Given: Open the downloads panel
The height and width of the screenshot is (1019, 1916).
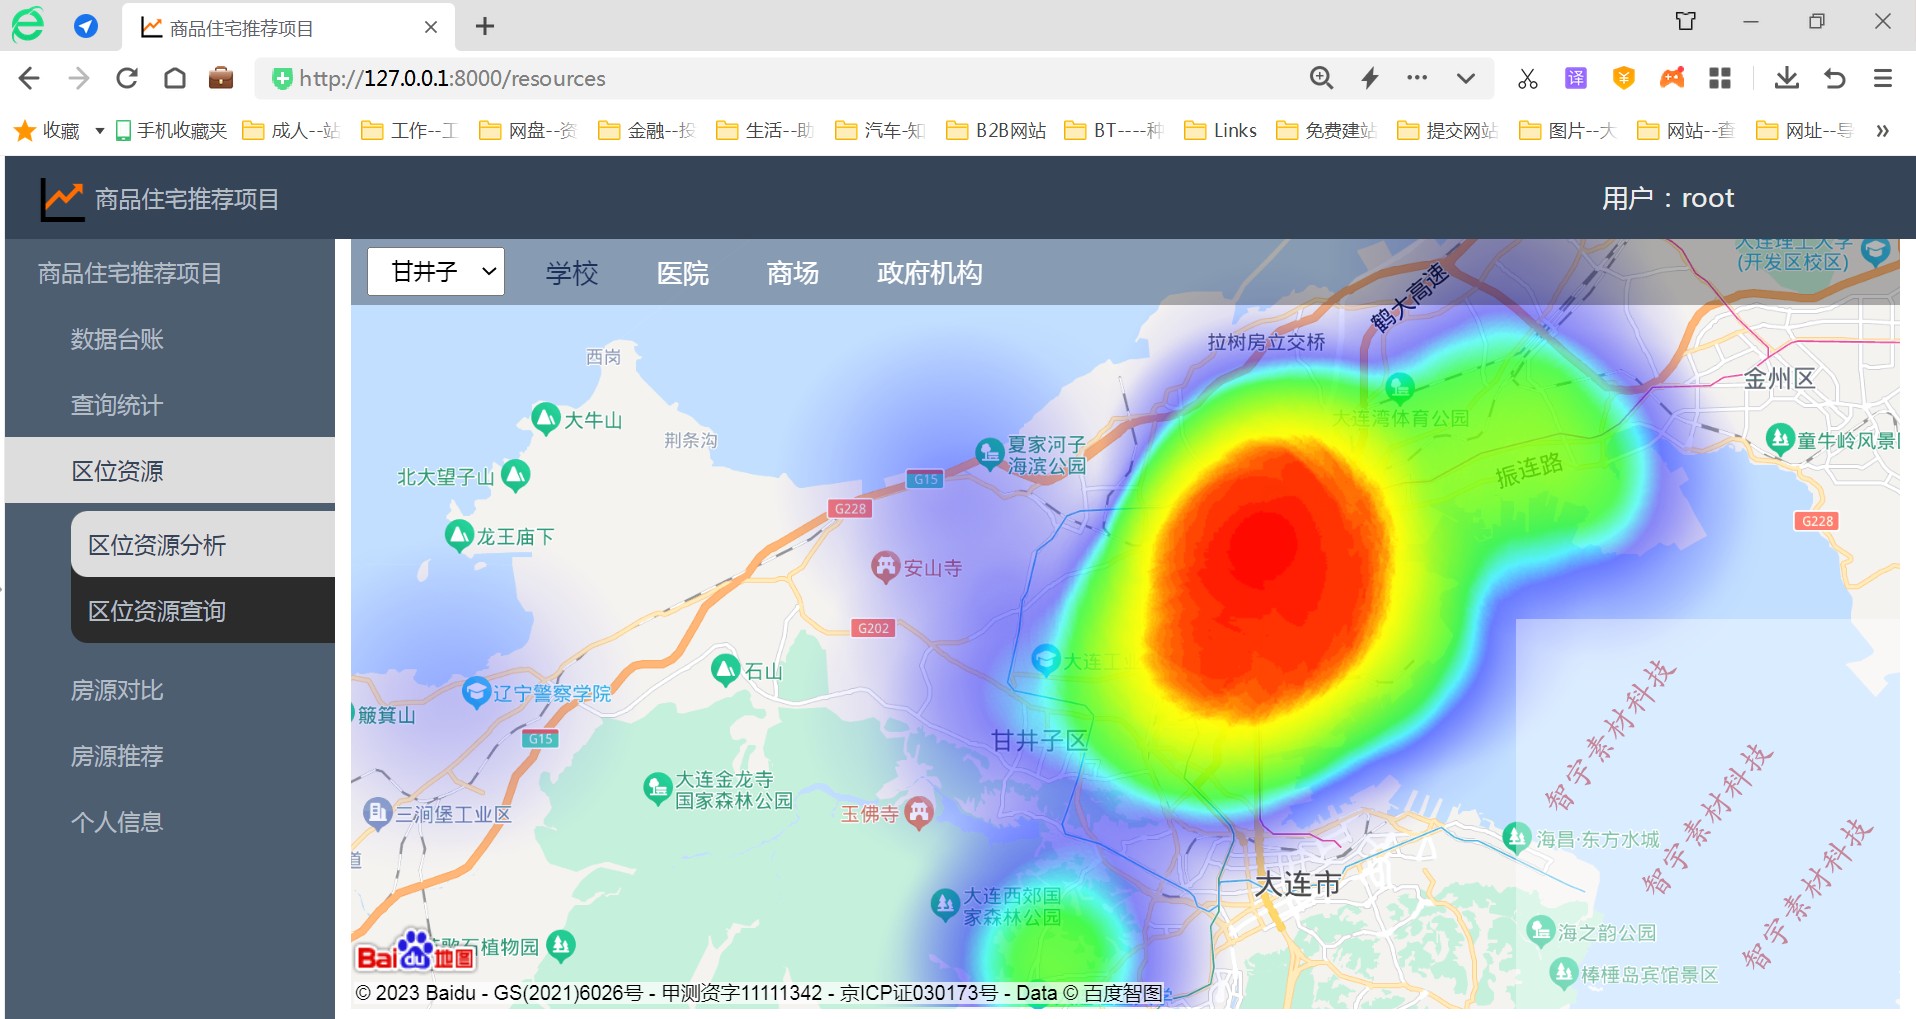Looking at the screenshot, I should point(1787,78).
